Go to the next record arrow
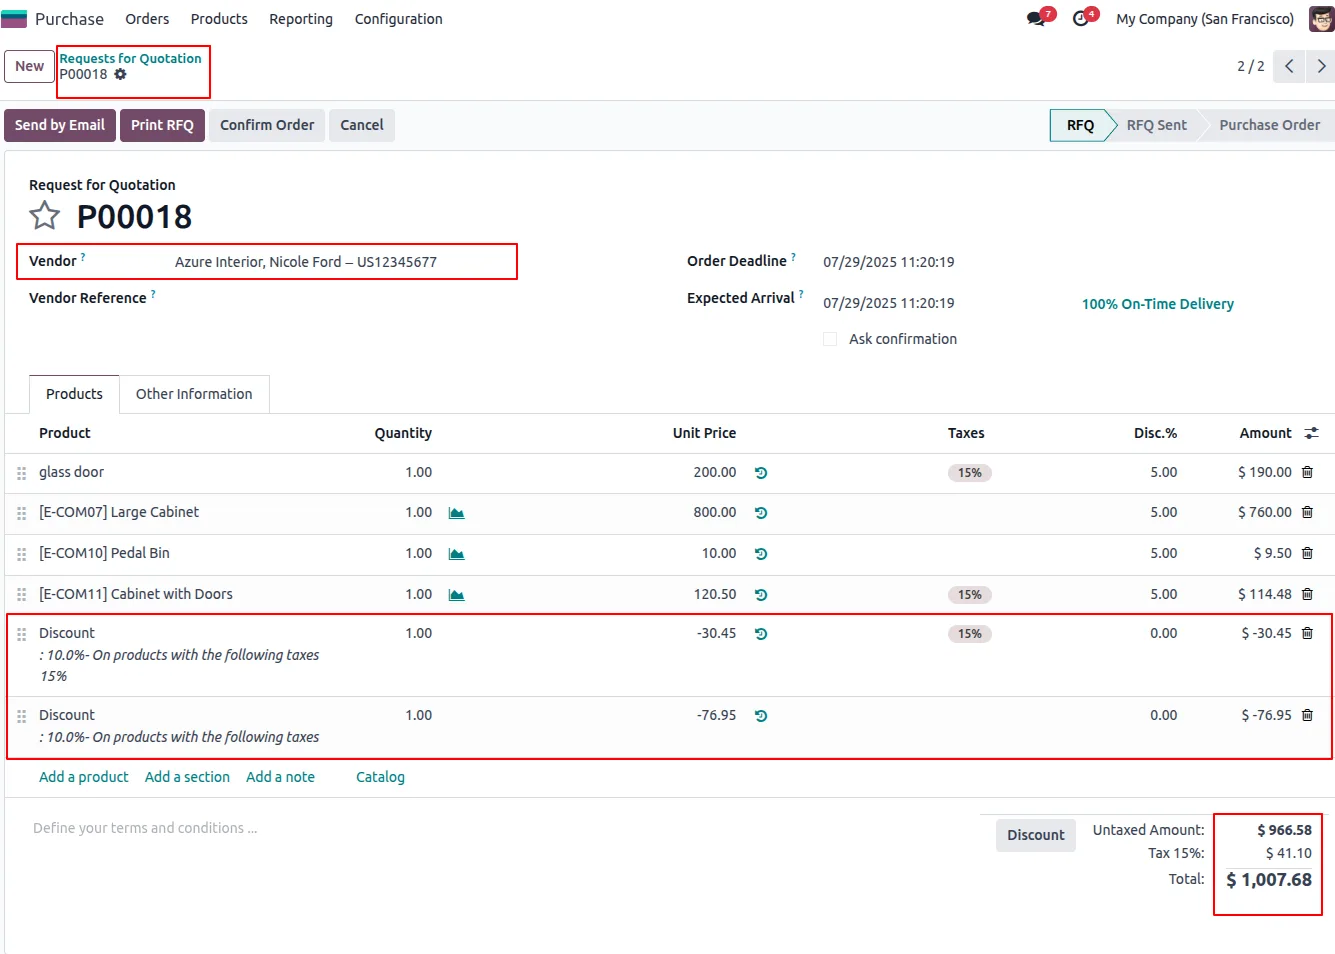This screenshot has width=1335, height=954. [1321, 66]
